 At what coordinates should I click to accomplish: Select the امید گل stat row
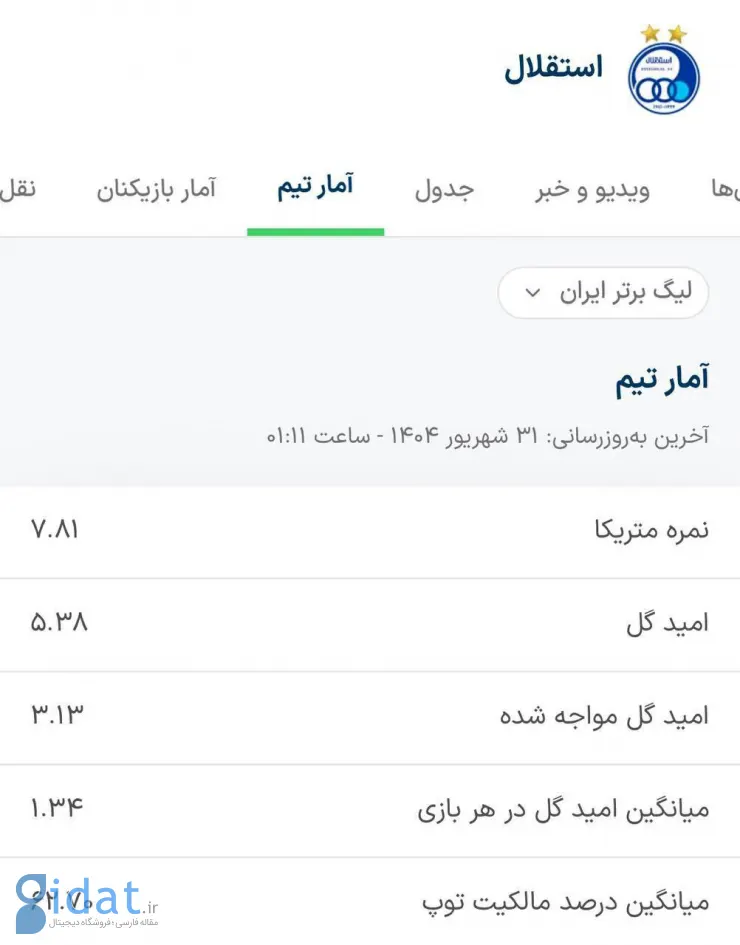point(370,625)
